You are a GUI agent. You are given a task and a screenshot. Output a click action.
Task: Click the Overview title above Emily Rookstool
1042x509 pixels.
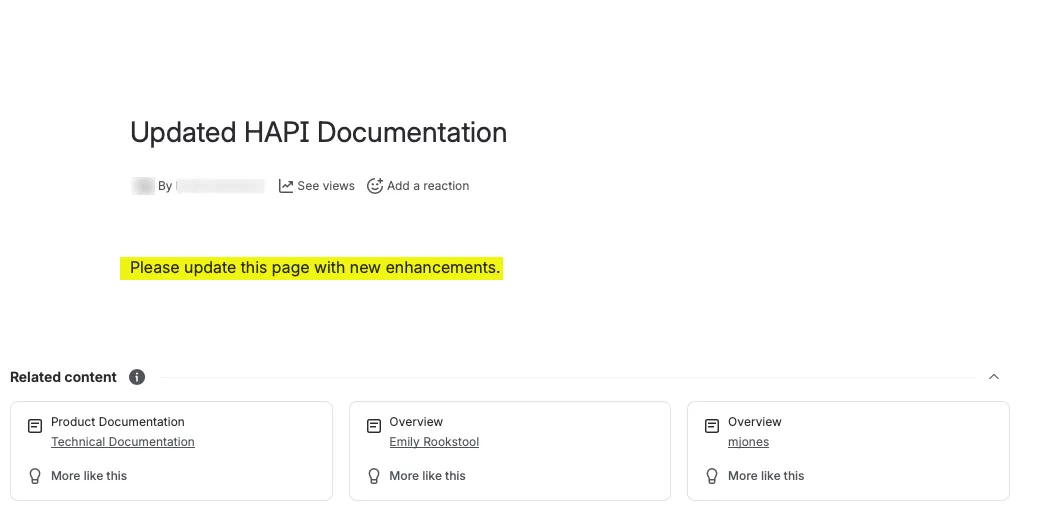pos(416,422)
